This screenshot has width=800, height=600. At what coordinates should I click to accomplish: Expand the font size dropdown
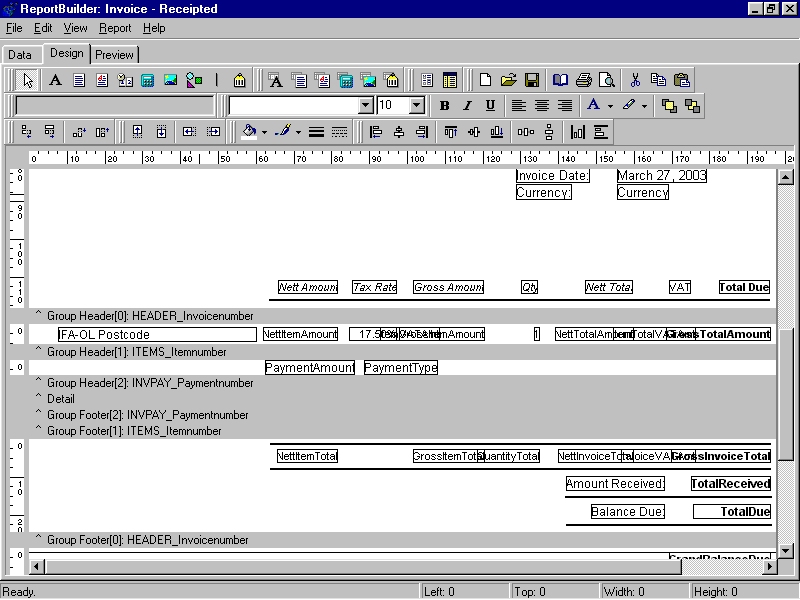click(x=417, y=105)
